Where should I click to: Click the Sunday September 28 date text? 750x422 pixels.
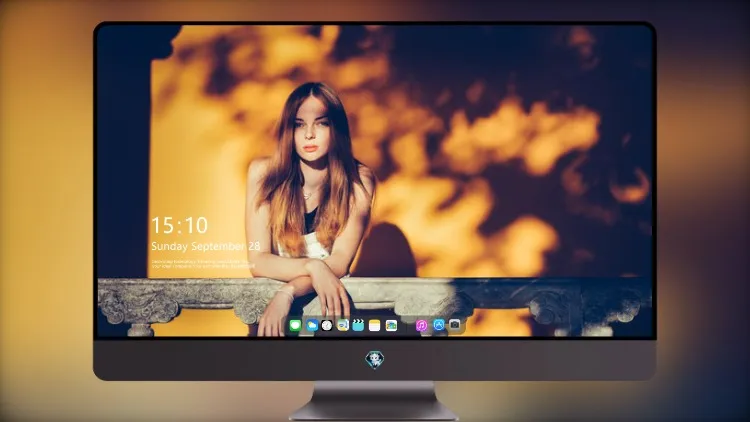point(206,246)
